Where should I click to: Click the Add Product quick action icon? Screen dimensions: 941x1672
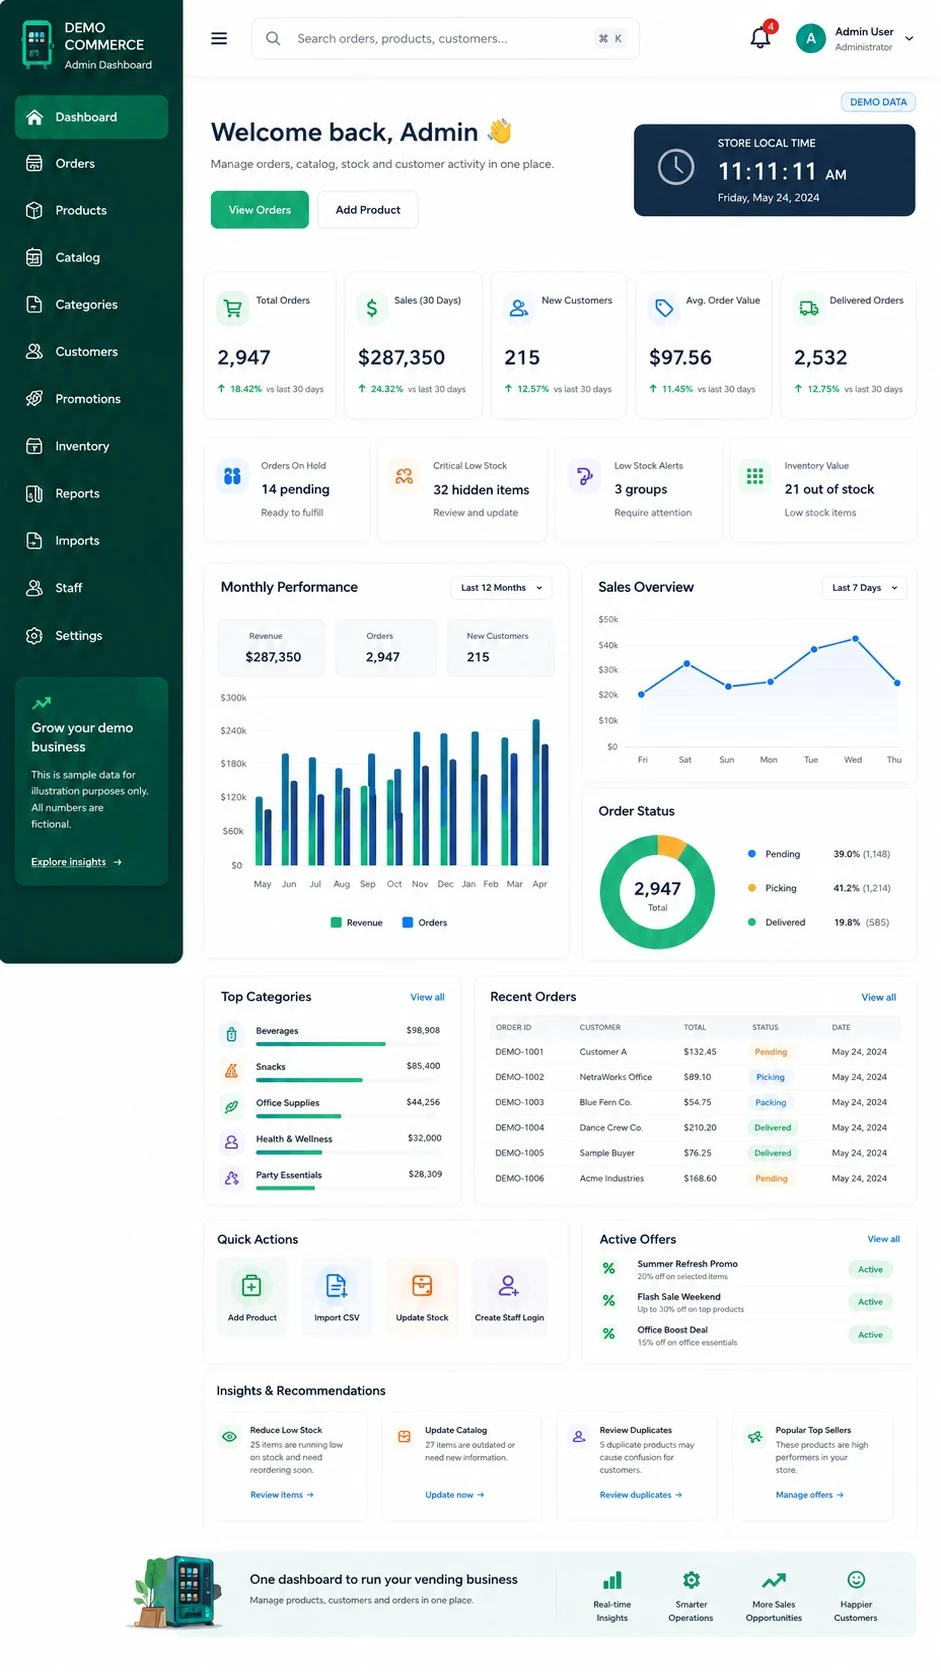pyautogui.click(x=251, y=1285)
